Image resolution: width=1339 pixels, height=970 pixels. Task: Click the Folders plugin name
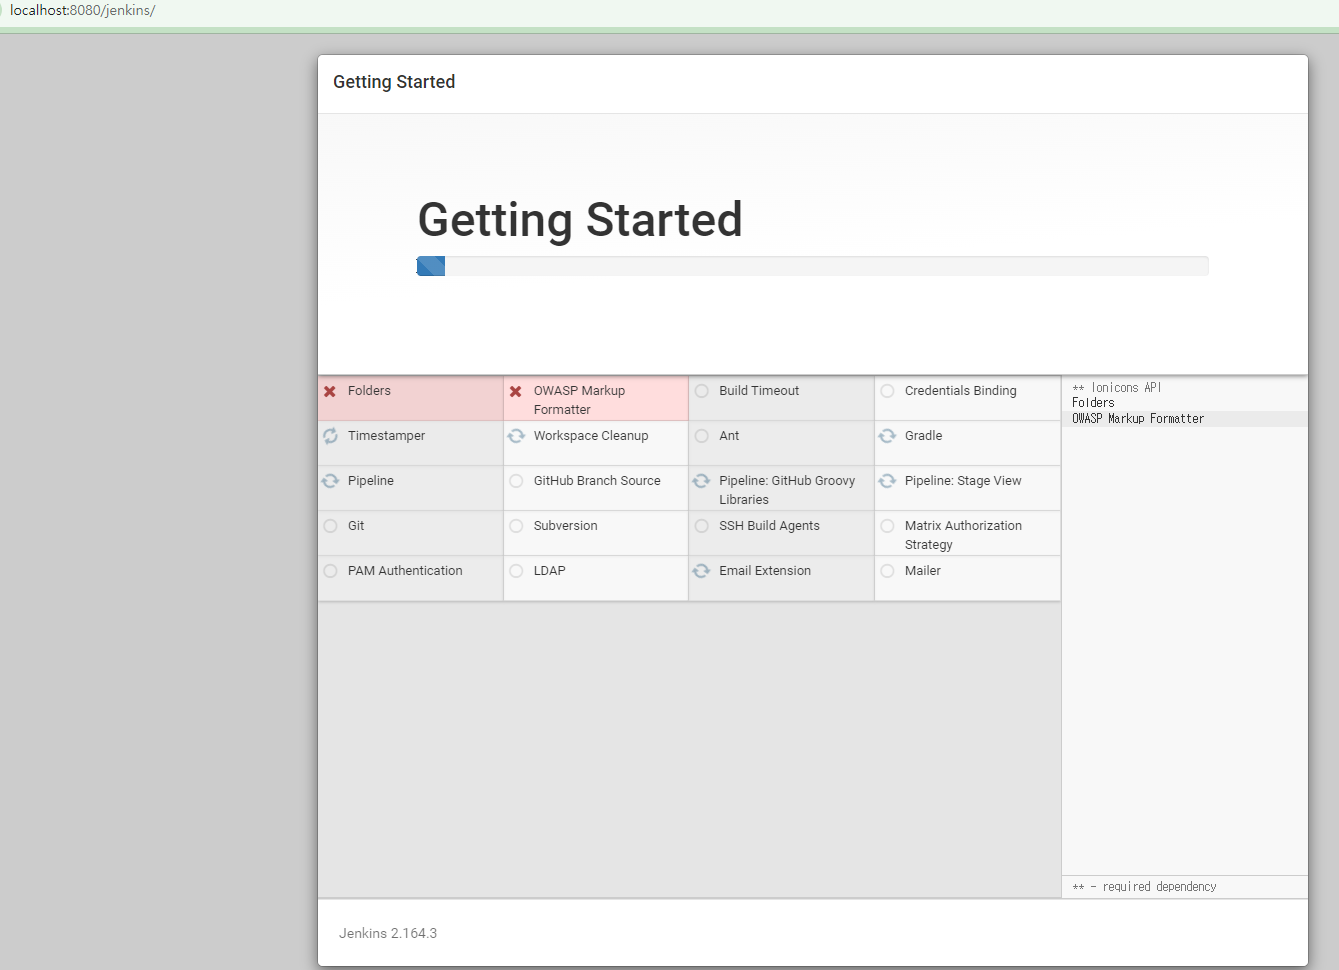pyautogui.click(x=369, y=391)
